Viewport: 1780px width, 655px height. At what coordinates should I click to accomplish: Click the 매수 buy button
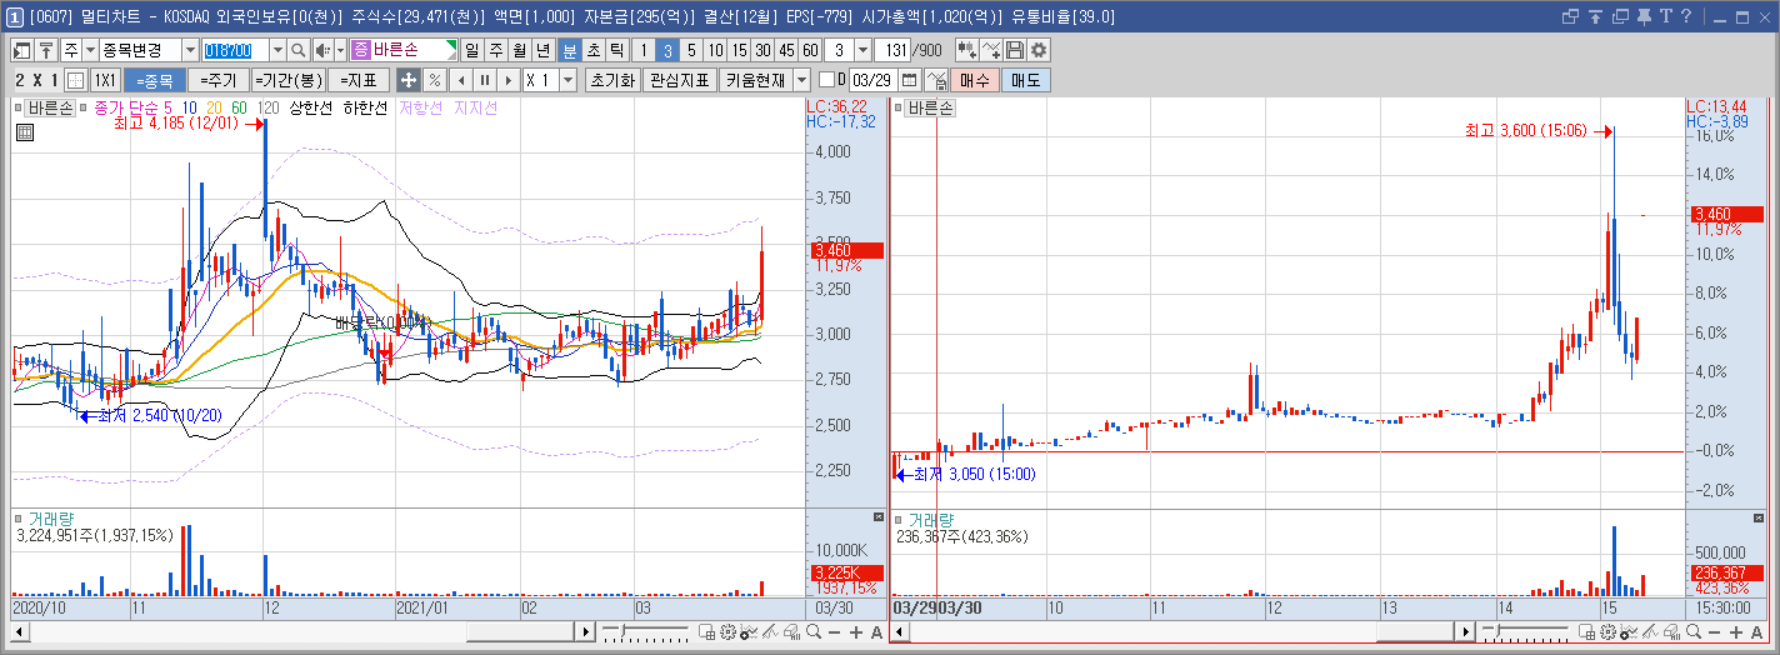pyautogui.click(x=974, y=80)
